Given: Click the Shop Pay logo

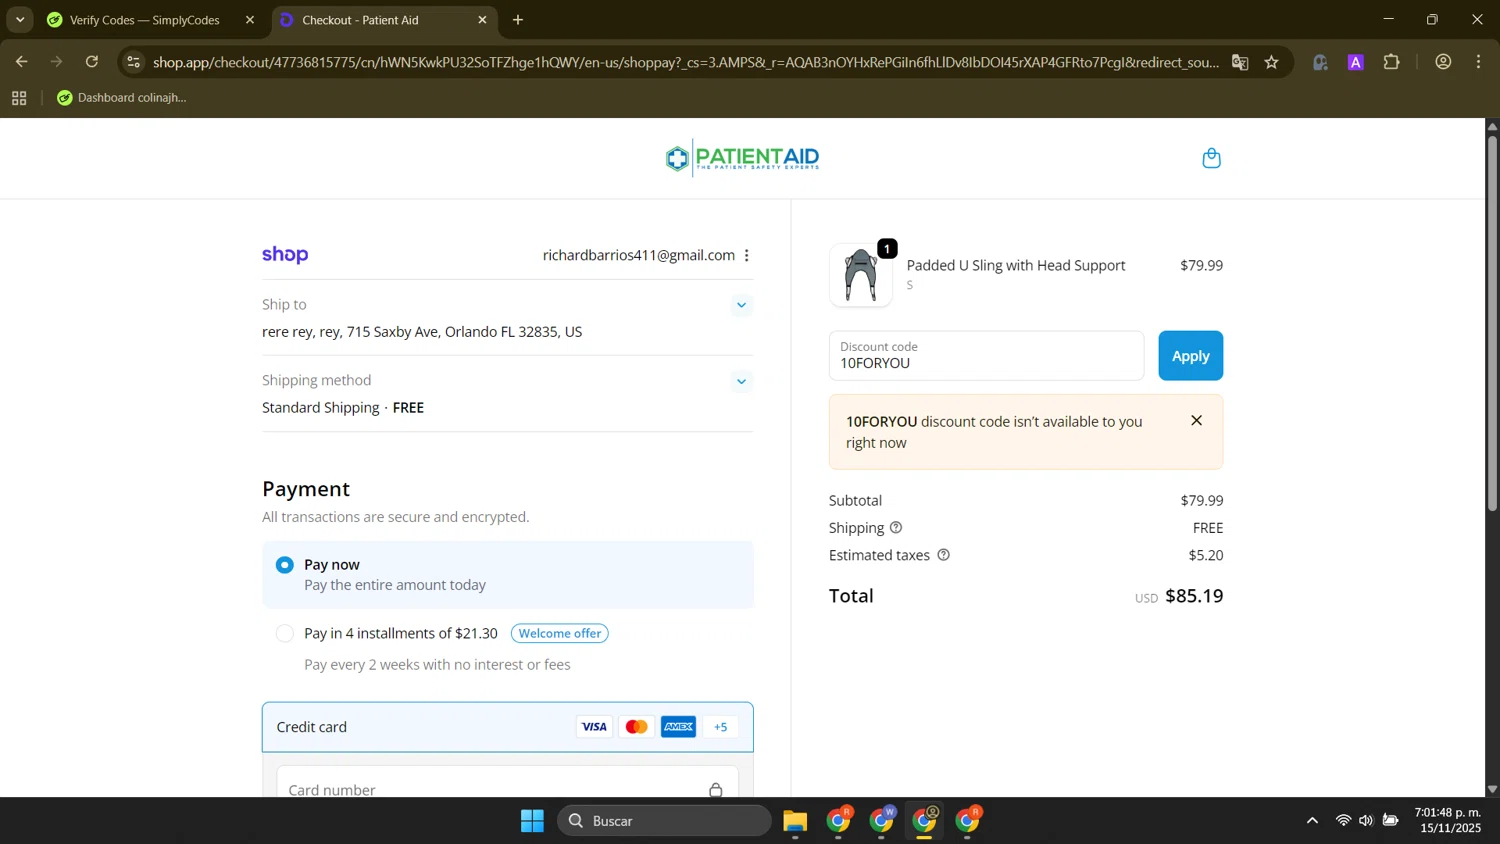Looking at the screenshot, I should click(x=285, y=255).
